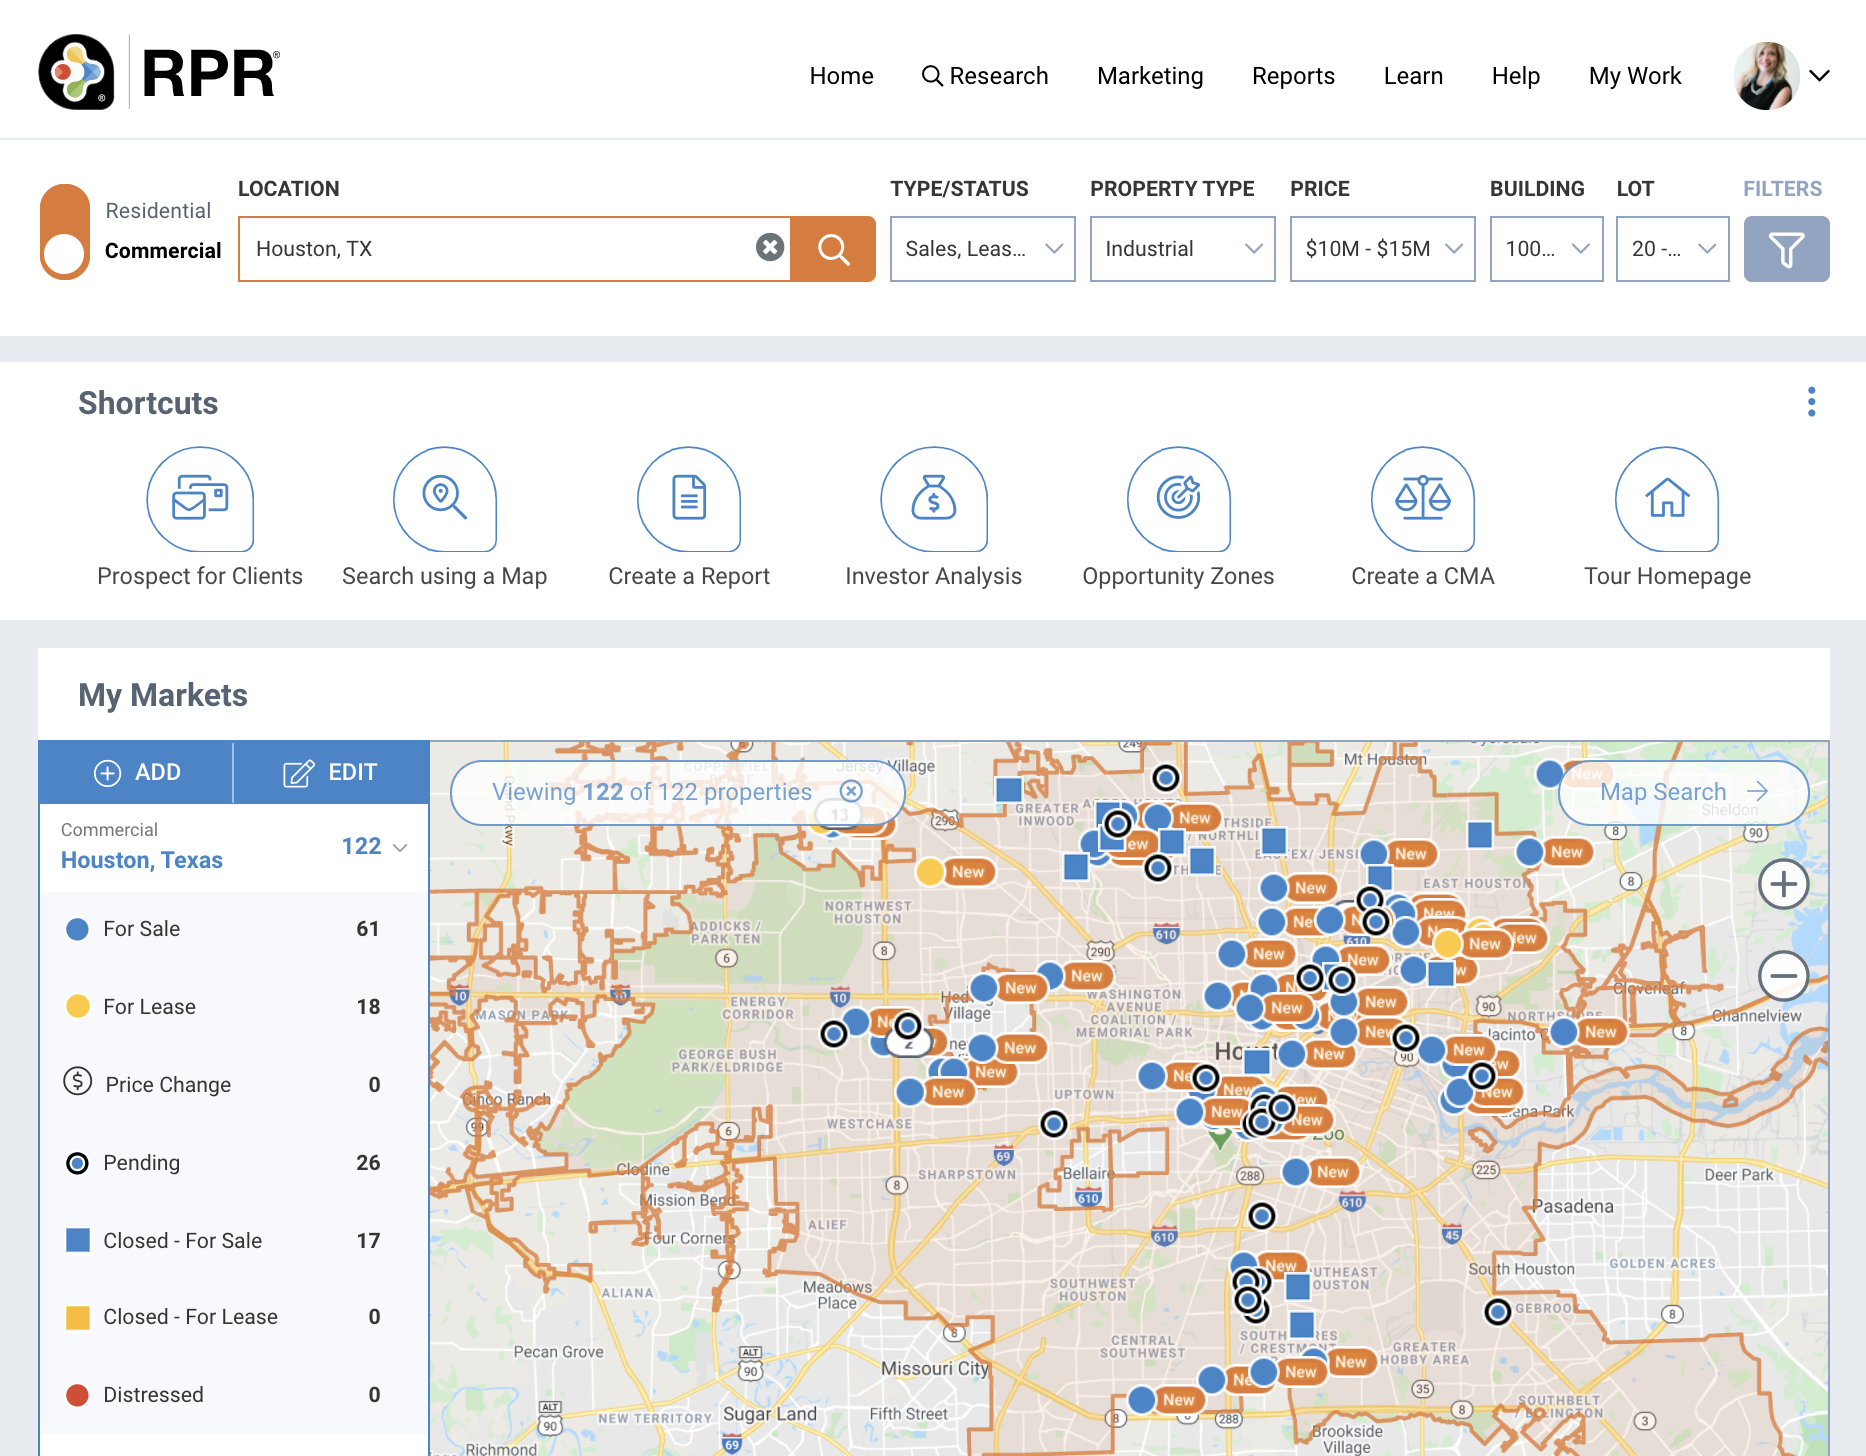
Task: Clear the location search text
Action: click(x=770, y=247)
